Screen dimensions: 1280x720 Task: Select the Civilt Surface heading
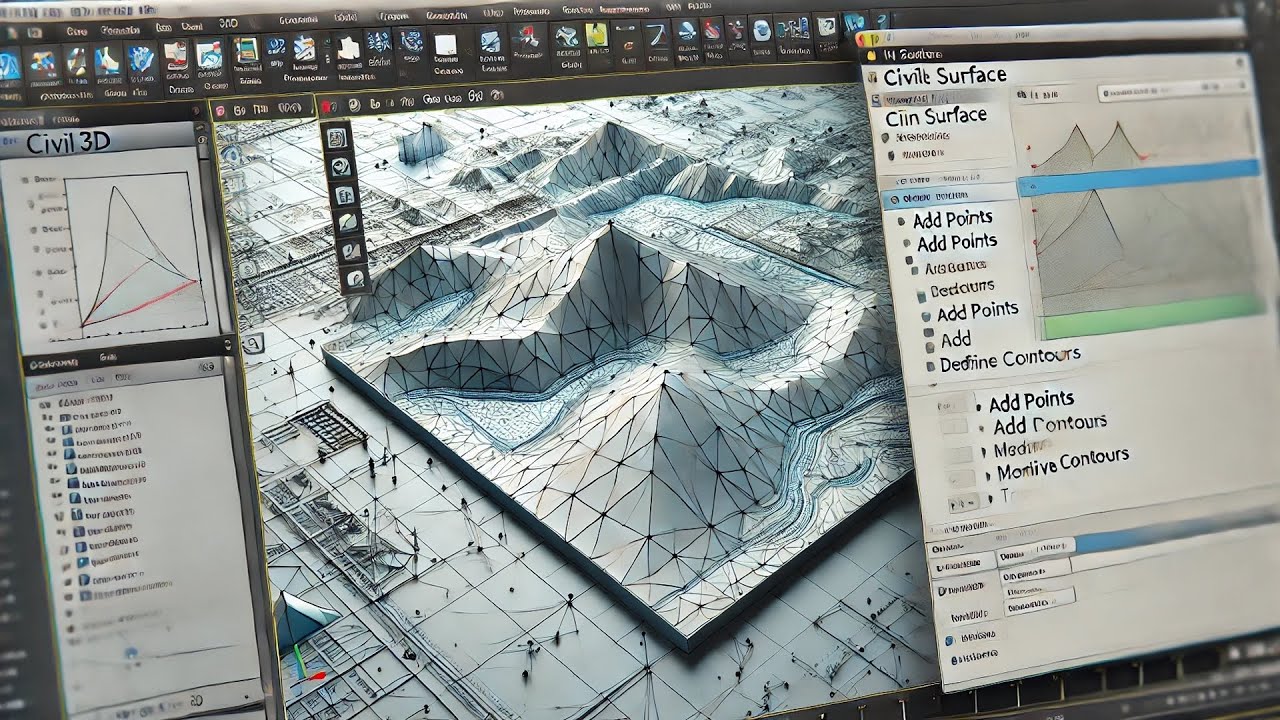coord(945,75)
